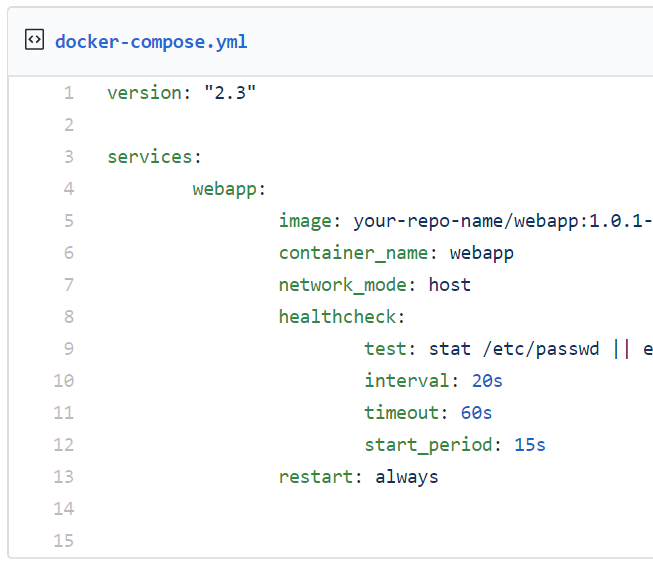The image size is (653, 563).
Task: Click the services key
Action: 150,157
